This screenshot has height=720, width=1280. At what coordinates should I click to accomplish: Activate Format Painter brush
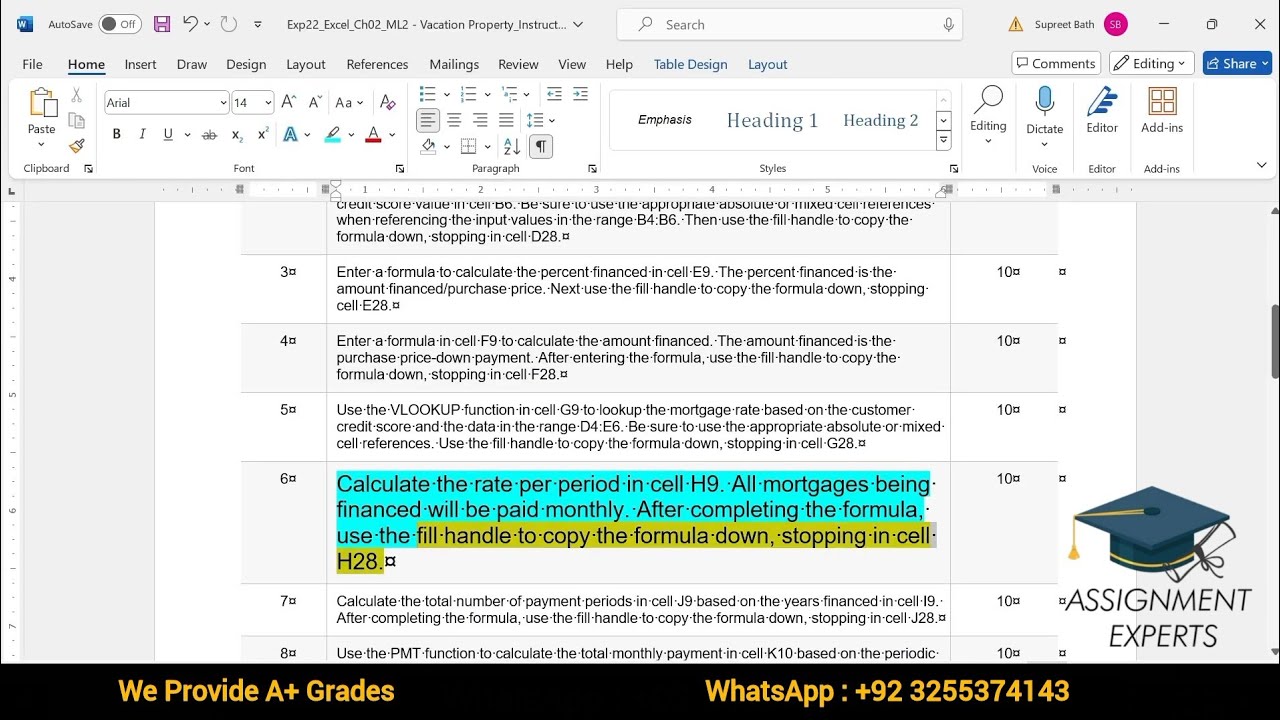77,146
